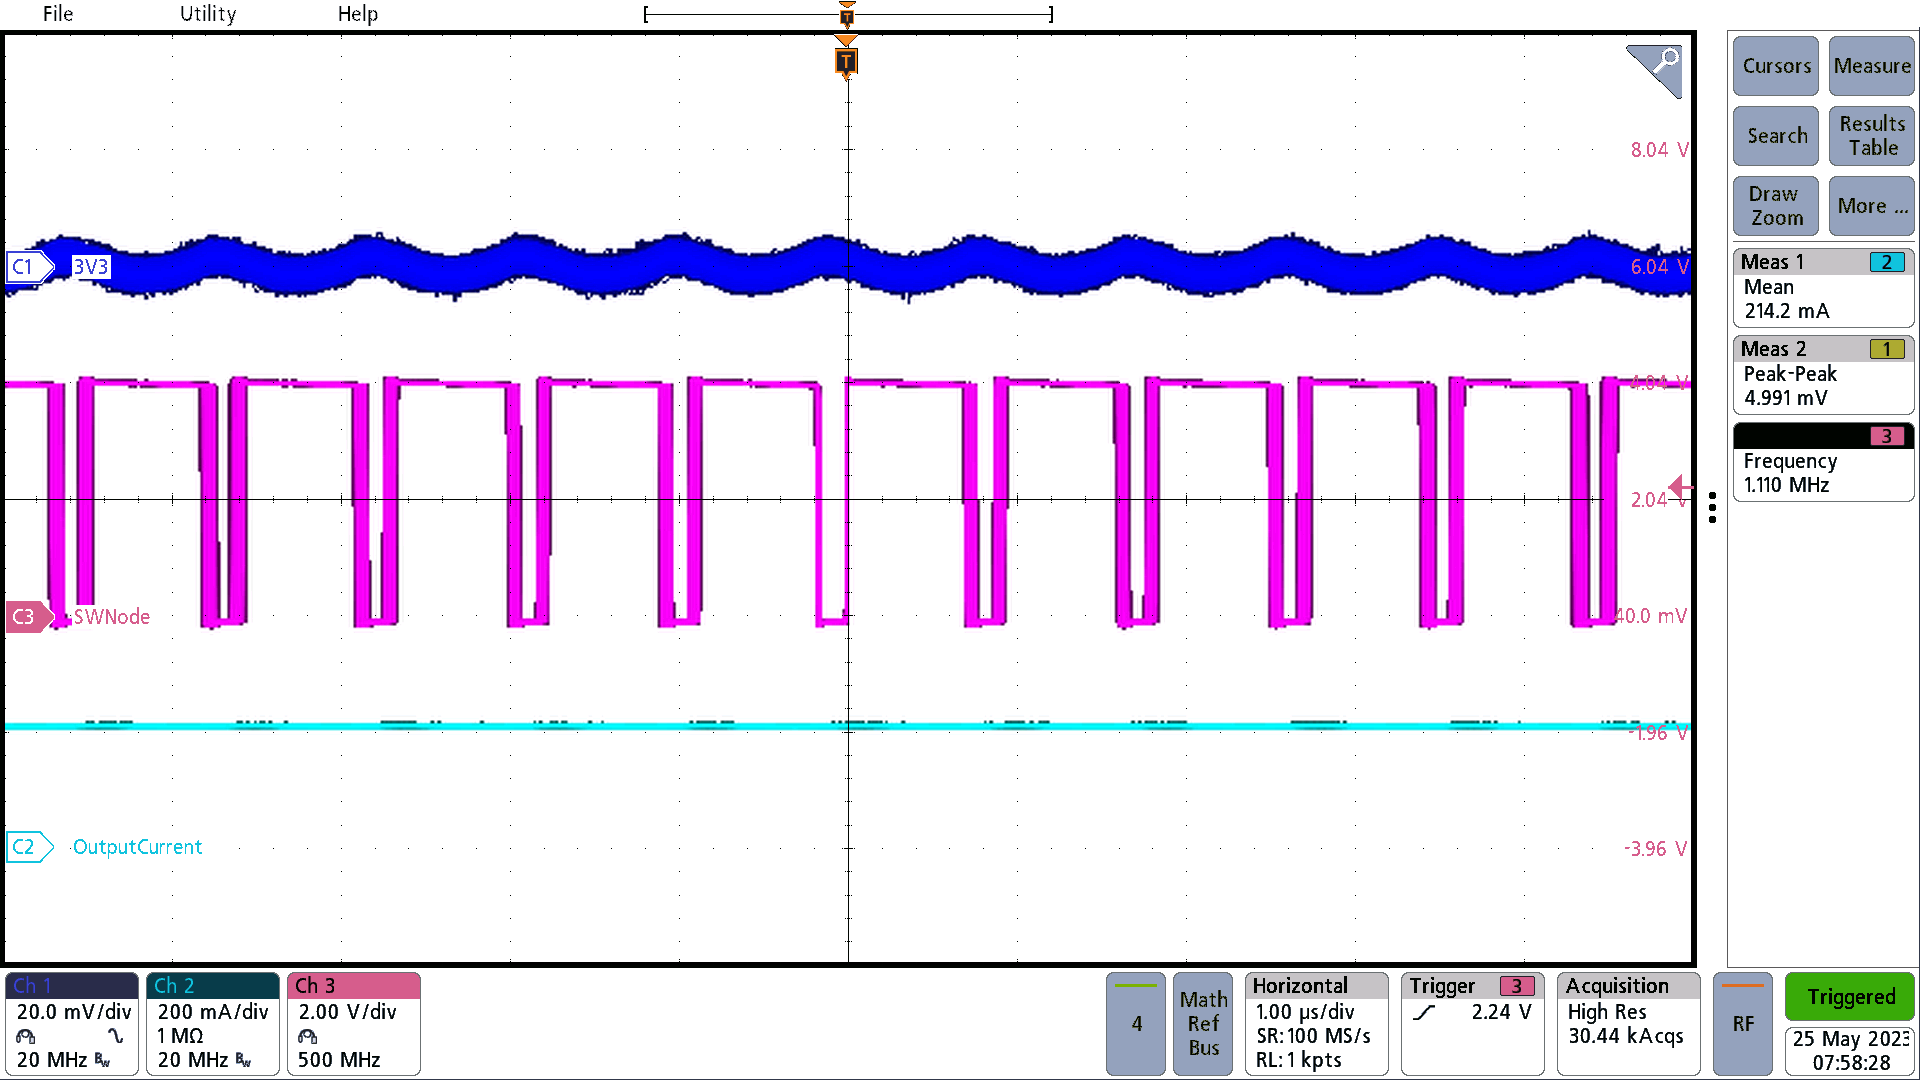Viewport: 1920px width, 1080px height.
Task: Click the green Triggered status indicator
Action: [1849, 997]
